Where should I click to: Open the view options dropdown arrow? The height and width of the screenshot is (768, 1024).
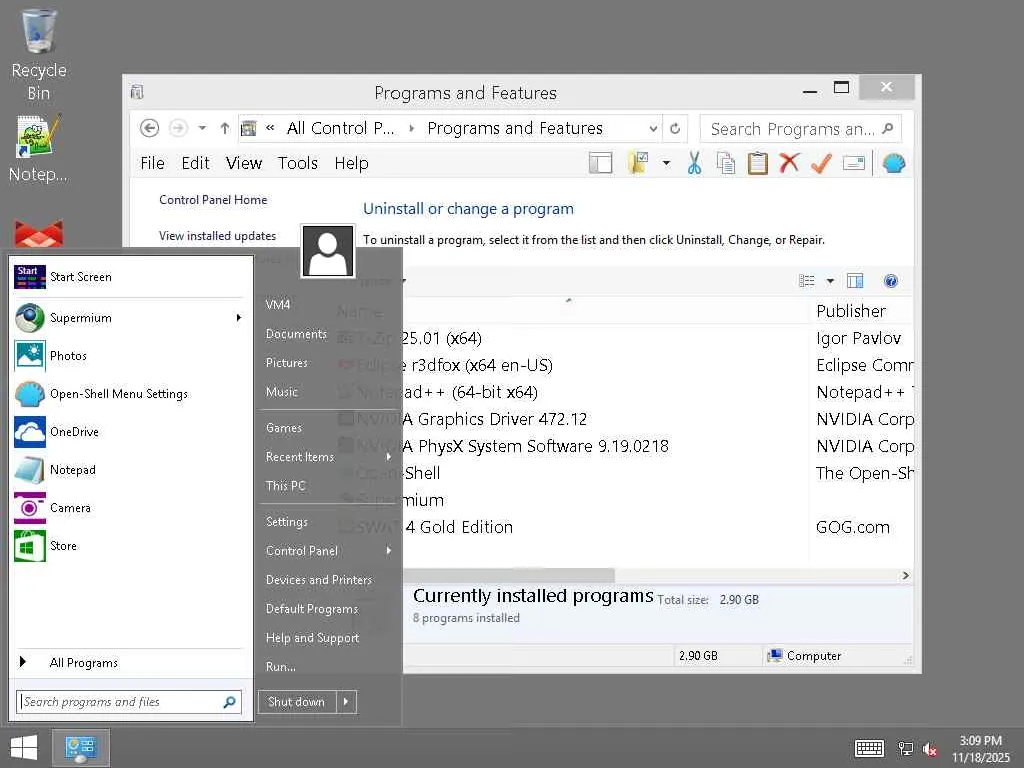pos(830,281)
